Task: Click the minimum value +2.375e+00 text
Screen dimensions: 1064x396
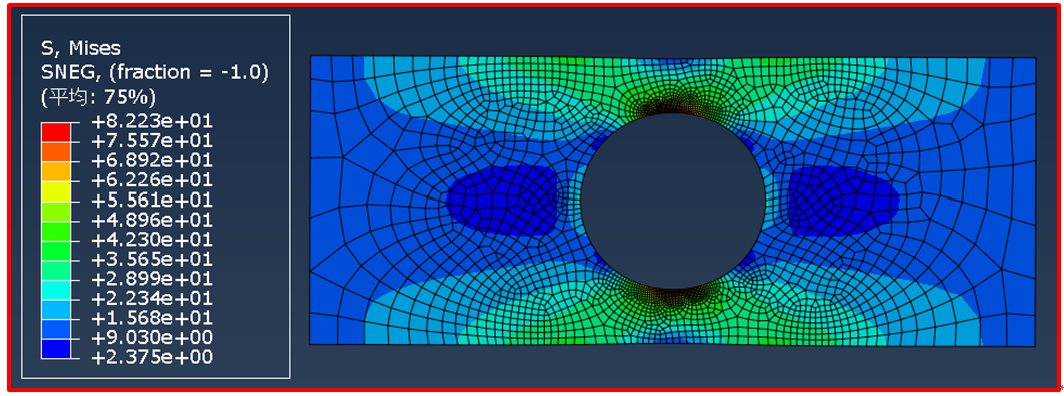Action: point(147,357)
